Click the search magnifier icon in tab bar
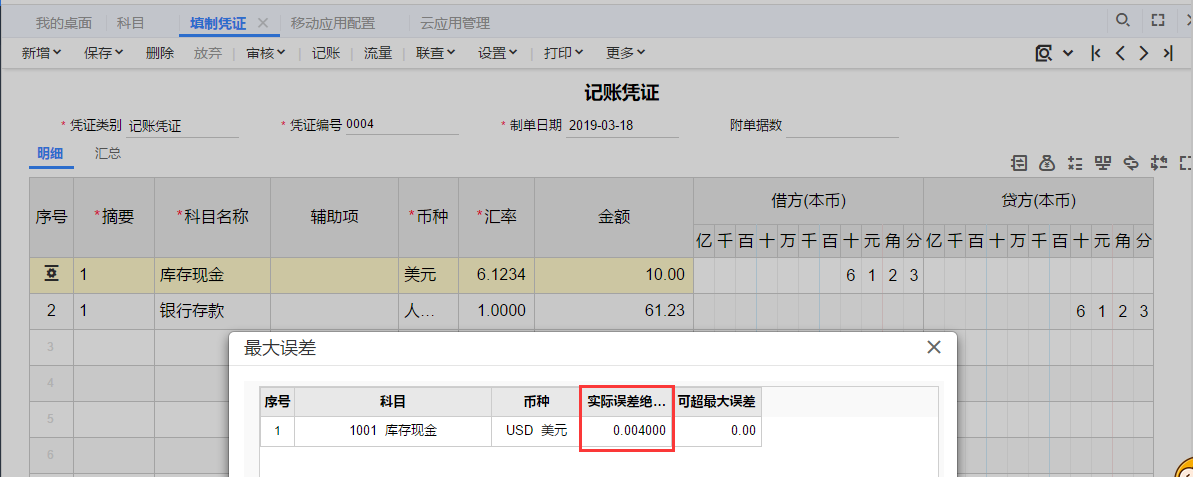1193x477 pixels. (x=1123, y=20)
